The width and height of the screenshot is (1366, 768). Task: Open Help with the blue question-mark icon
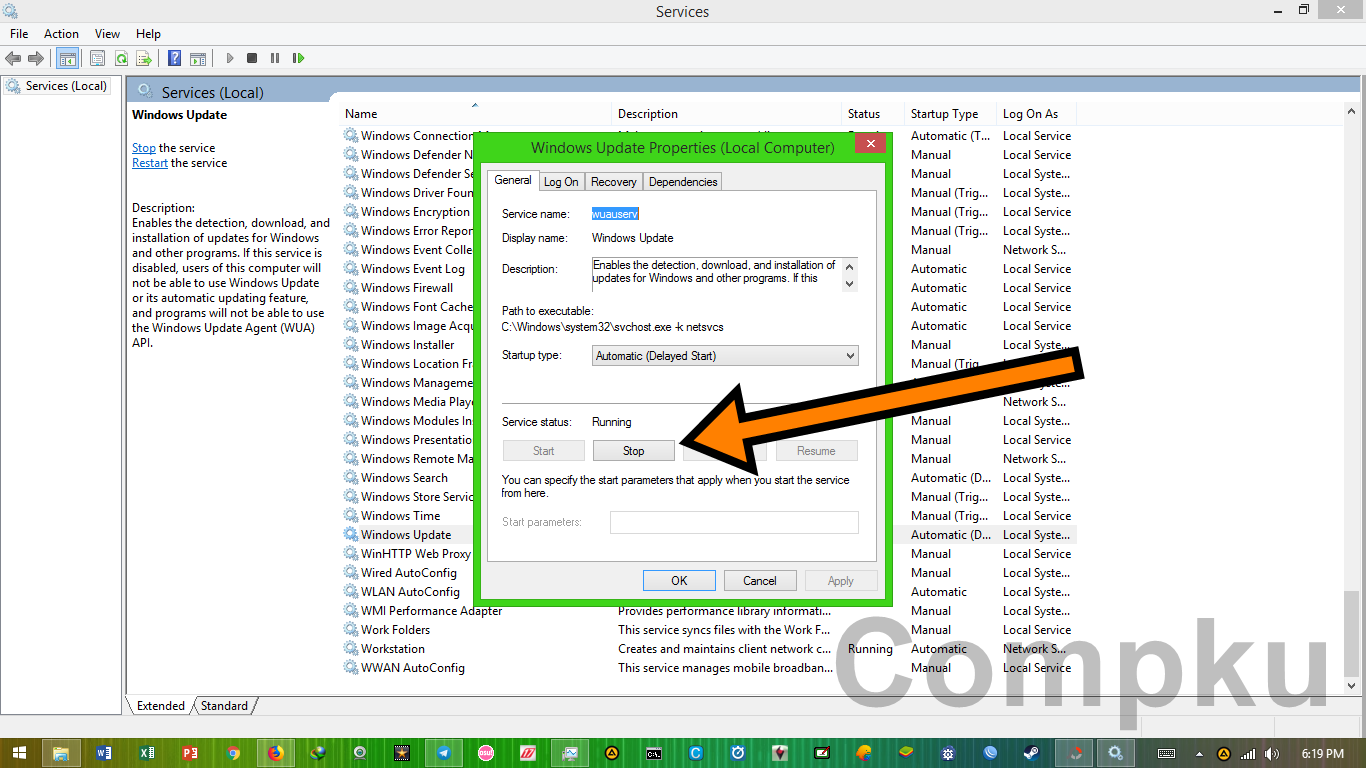[x=175, y=58]
